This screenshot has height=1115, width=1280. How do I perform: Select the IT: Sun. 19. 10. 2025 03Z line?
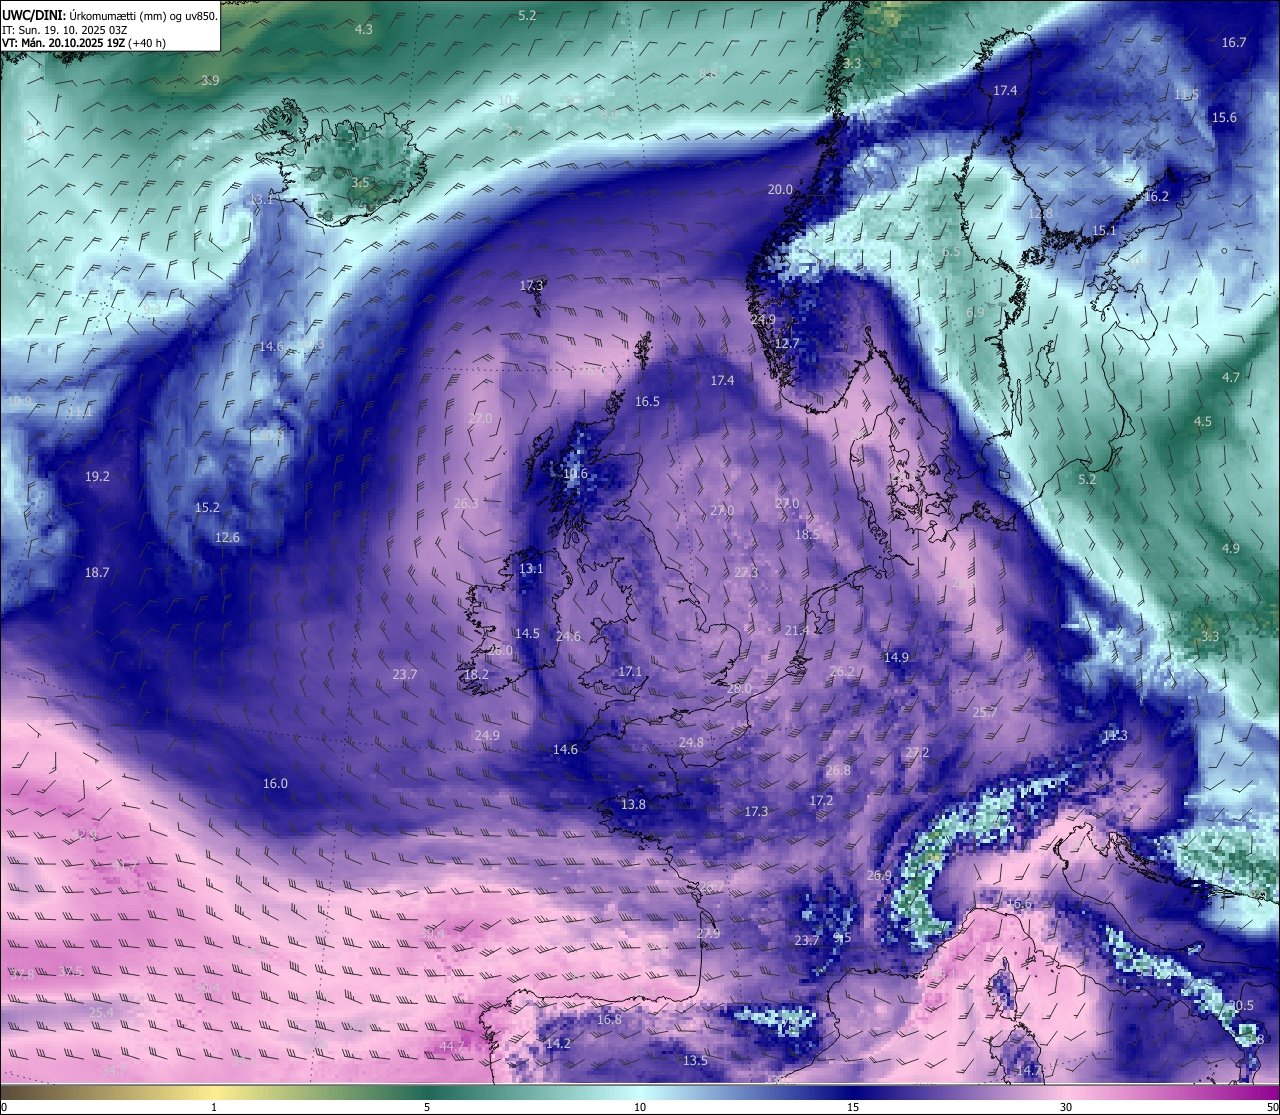pos(64,30)
